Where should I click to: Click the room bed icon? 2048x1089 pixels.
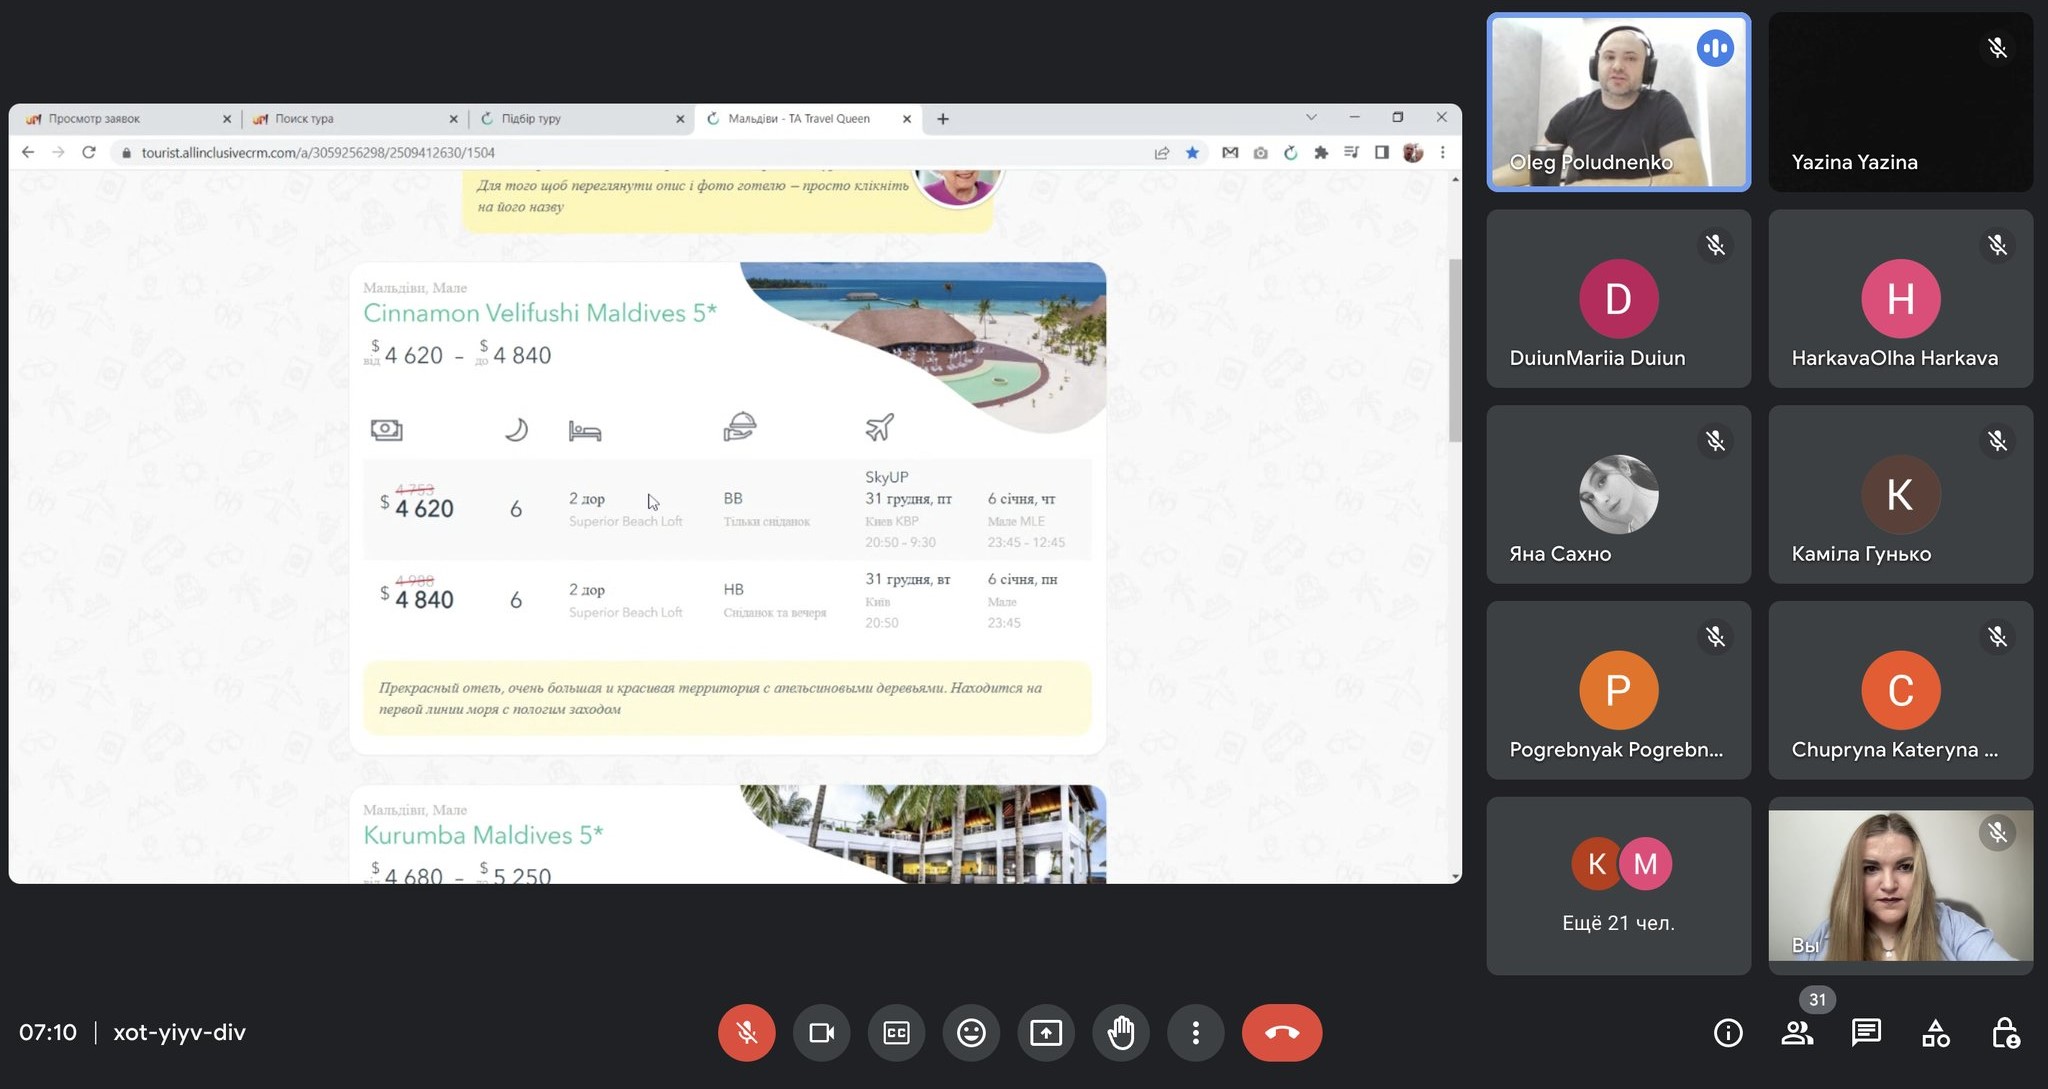coord(585,431)
